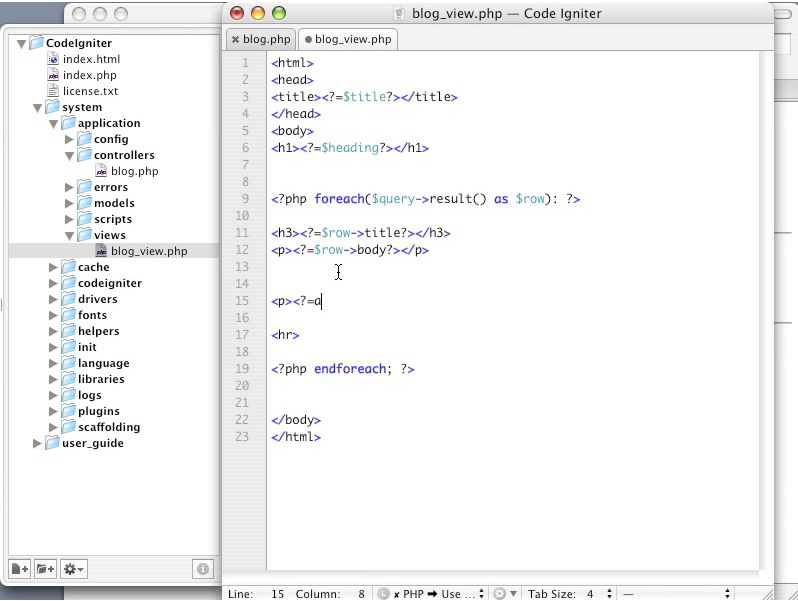Collapse the application folder triangle
Image resolution: width=798 pixels, height=601 pixels.
pos(53,124)
